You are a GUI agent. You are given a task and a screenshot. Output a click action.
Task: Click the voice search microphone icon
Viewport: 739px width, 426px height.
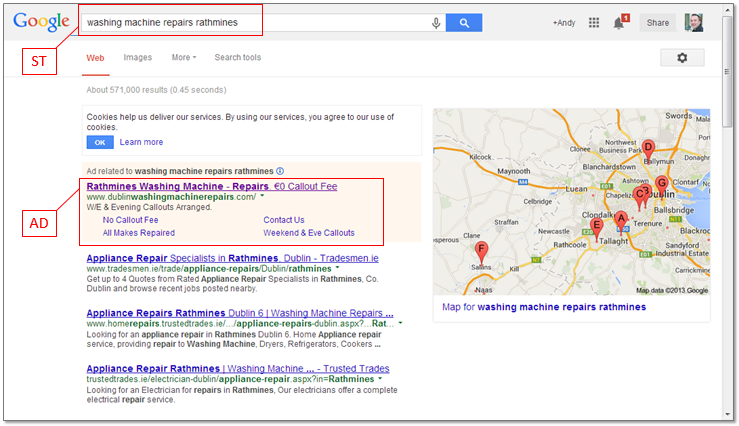click(436, 23)
